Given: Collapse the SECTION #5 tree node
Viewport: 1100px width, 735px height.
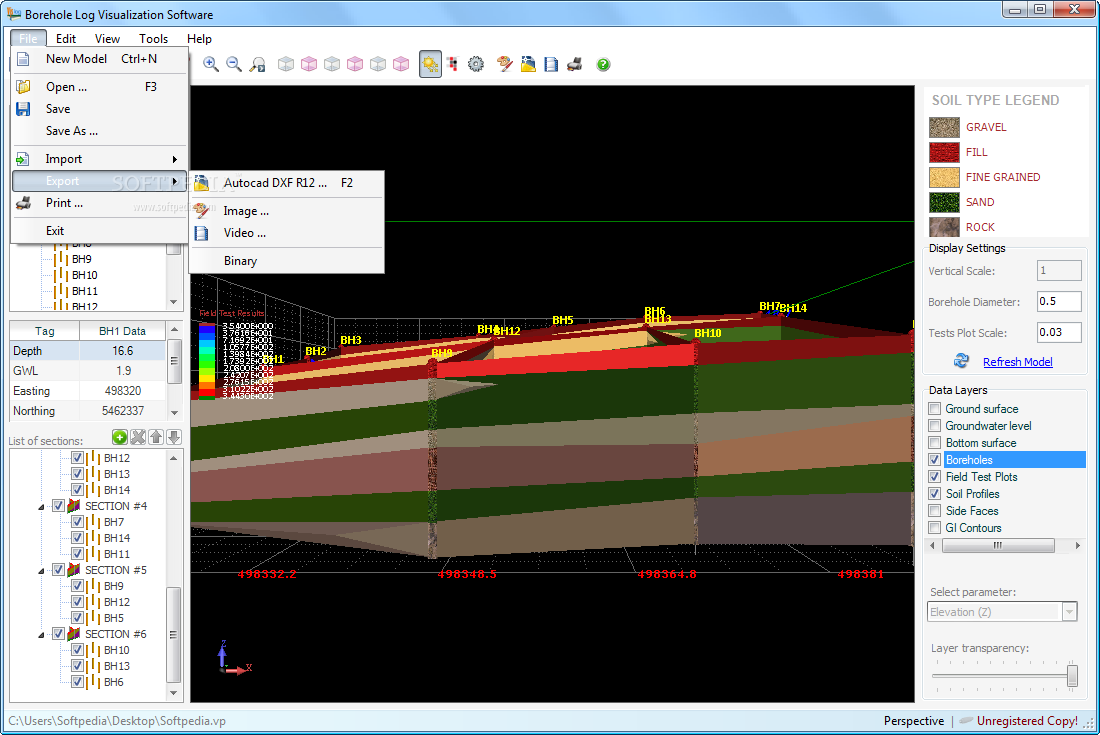Looking at the screenshot, I should (41, 571).
